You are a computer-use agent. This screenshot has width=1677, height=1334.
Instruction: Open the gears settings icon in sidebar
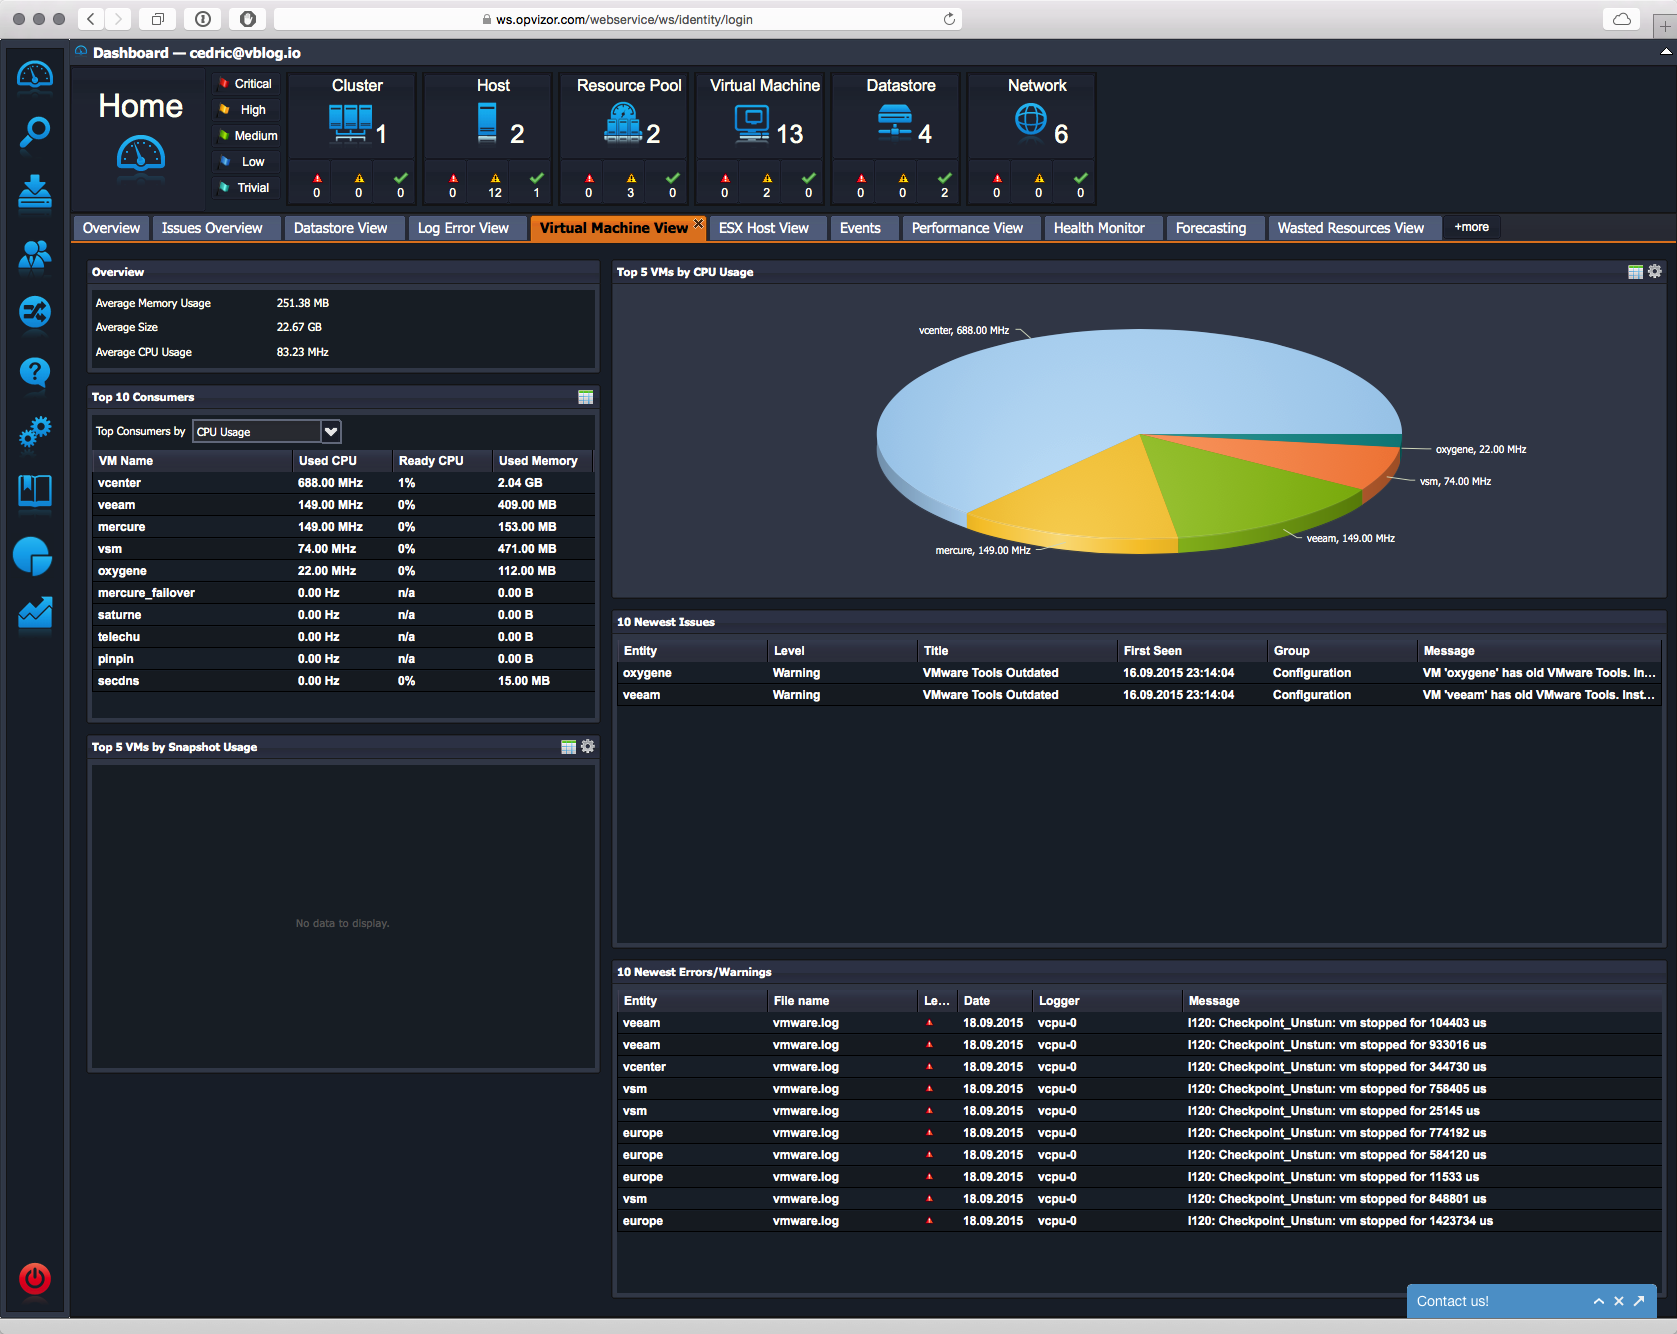click(x=35, y=432)
